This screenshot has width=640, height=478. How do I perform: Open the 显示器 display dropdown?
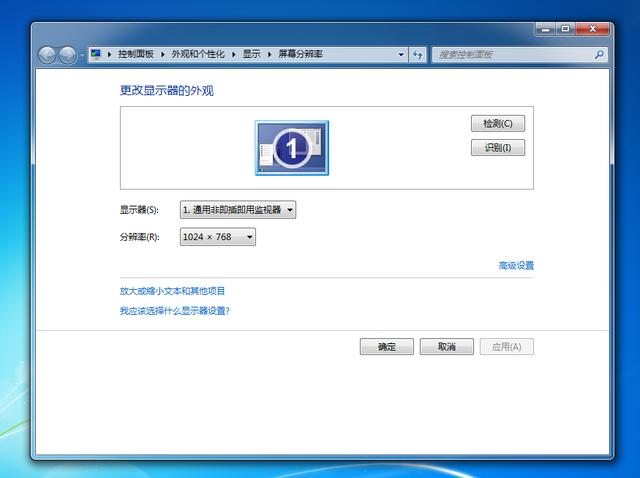click(x=238, y=210)
